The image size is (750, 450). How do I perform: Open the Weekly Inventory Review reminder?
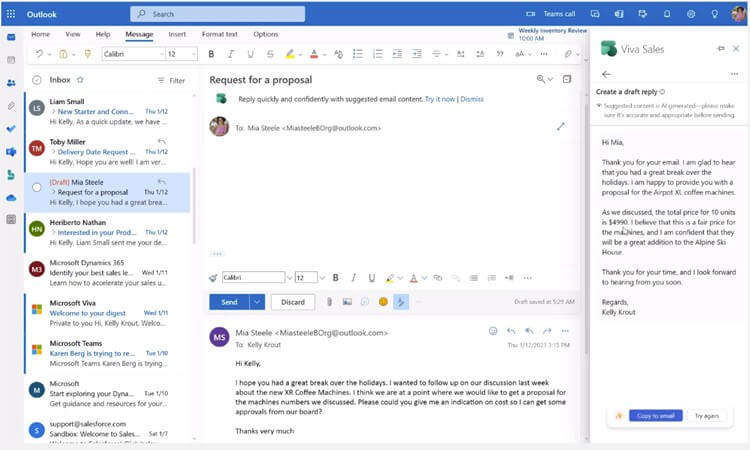(x=547, y=34)
